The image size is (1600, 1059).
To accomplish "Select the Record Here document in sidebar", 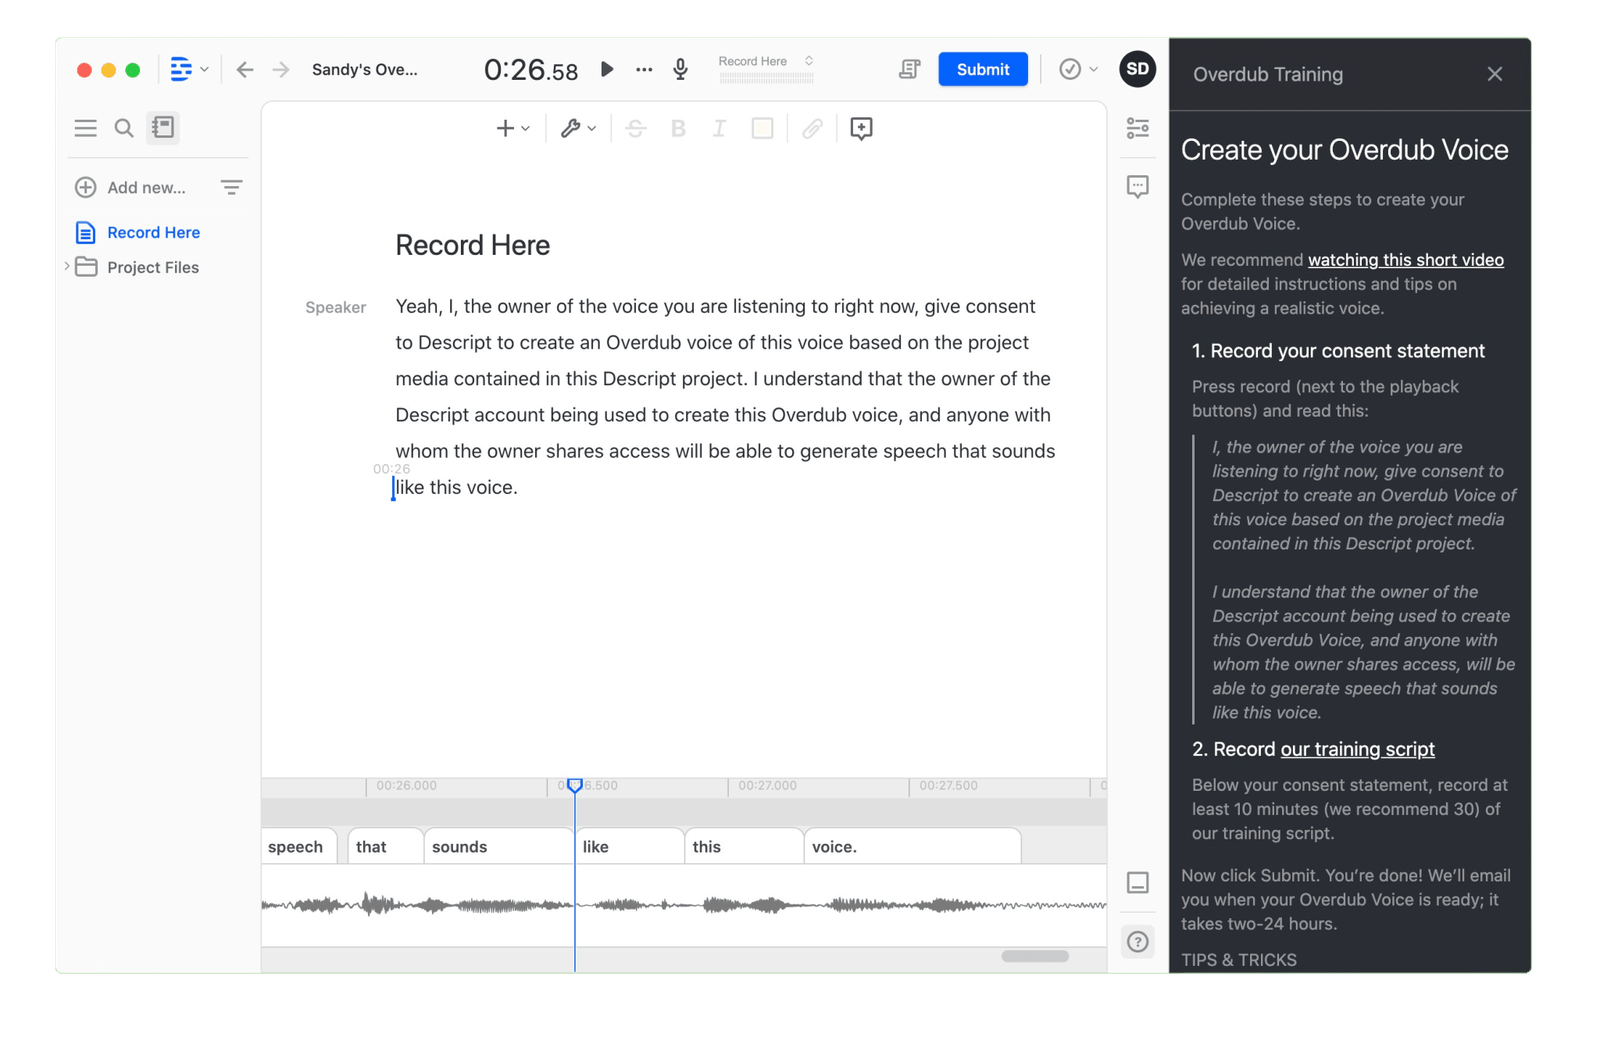I will [152, 232].
